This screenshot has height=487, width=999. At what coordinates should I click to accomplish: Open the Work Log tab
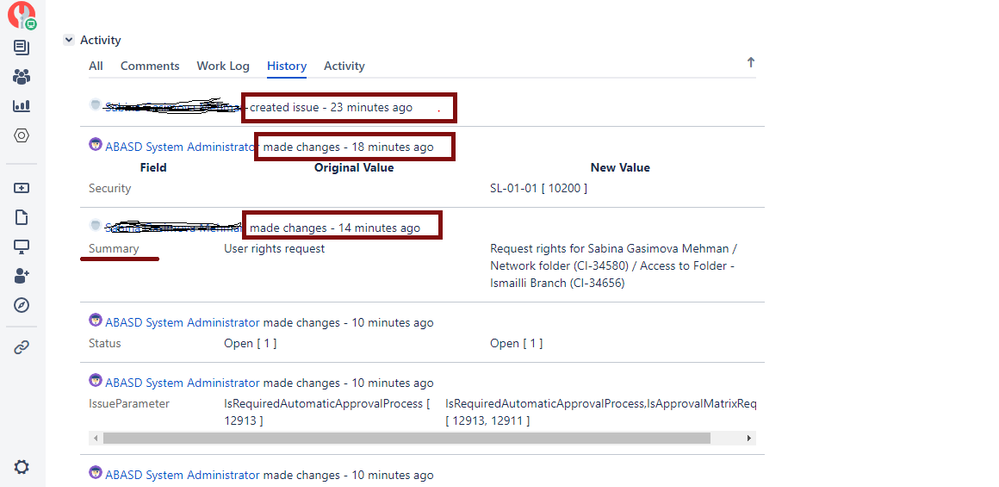[x=223, y=66]
